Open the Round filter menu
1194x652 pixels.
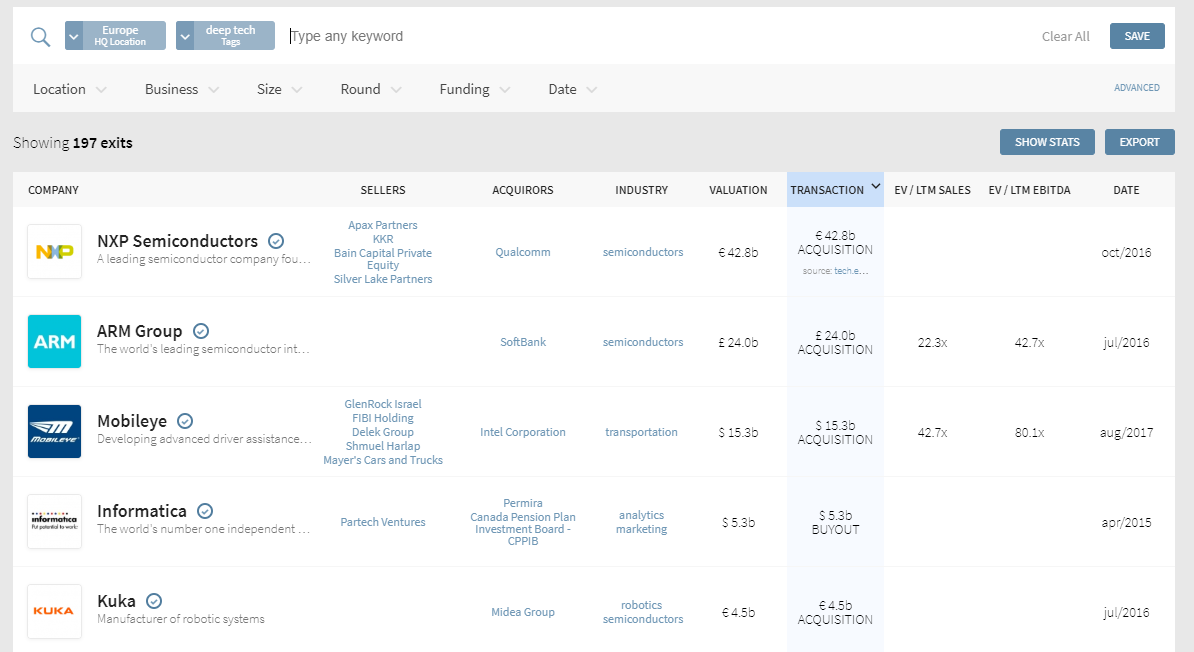click(x=370, y=89)
